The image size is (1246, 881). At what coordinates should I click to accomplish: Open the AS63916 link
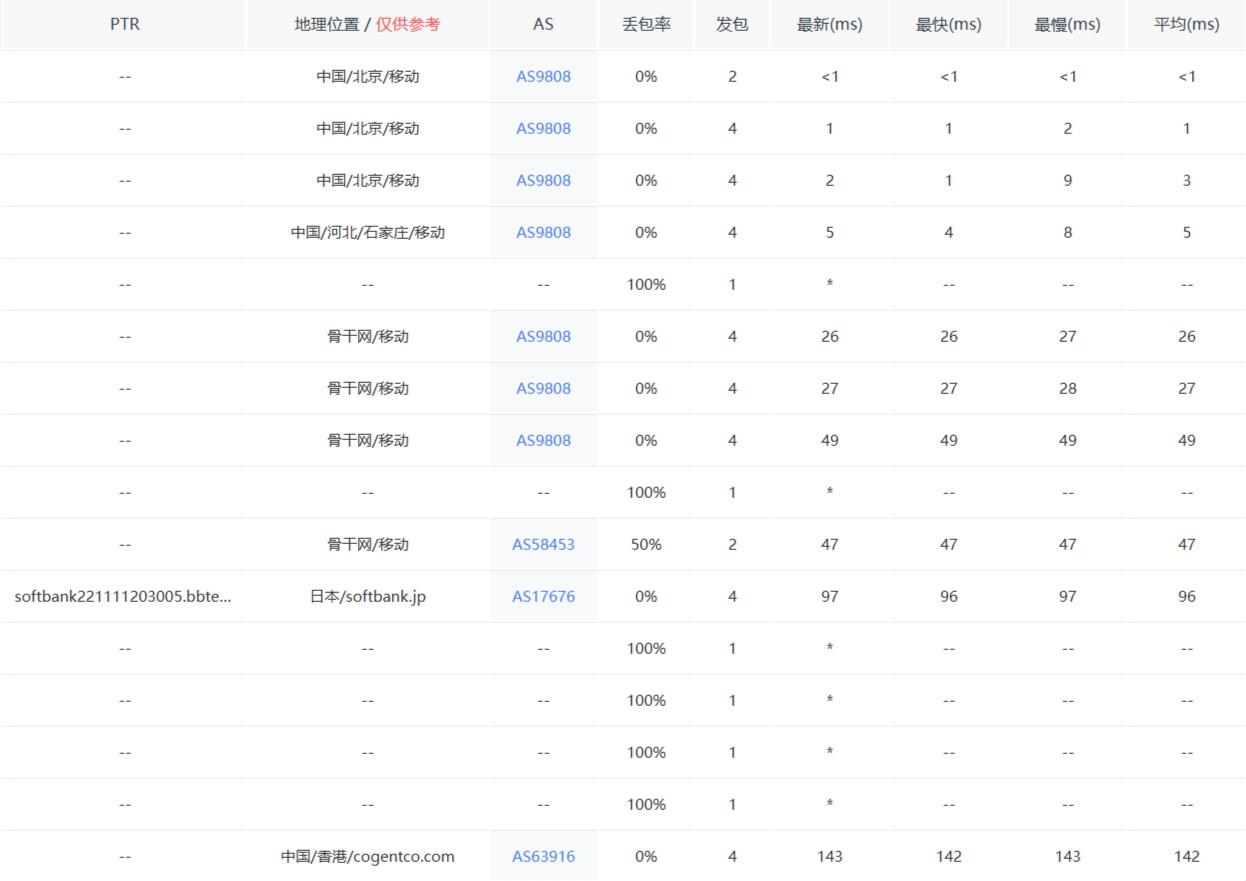(543, 856)
